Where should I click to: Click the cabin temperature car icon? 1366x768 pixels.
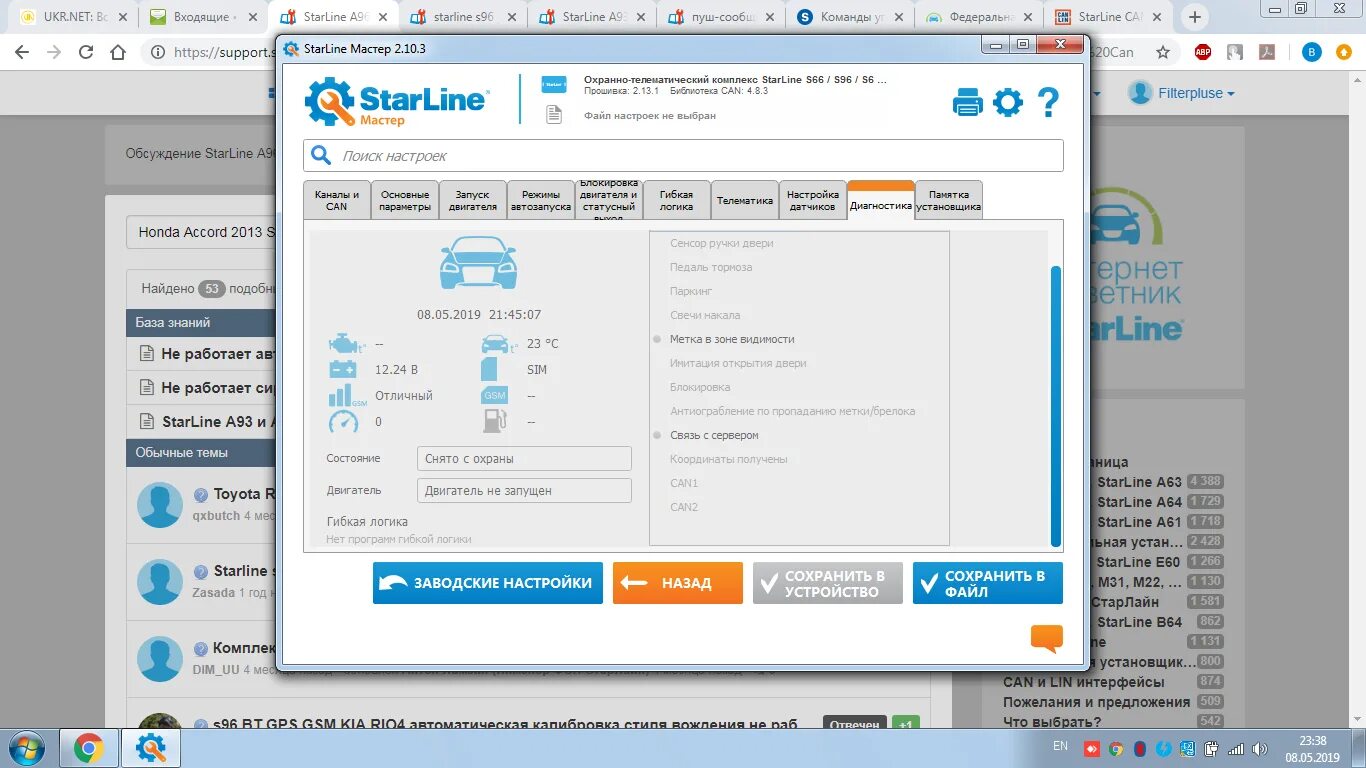point(499,344)
